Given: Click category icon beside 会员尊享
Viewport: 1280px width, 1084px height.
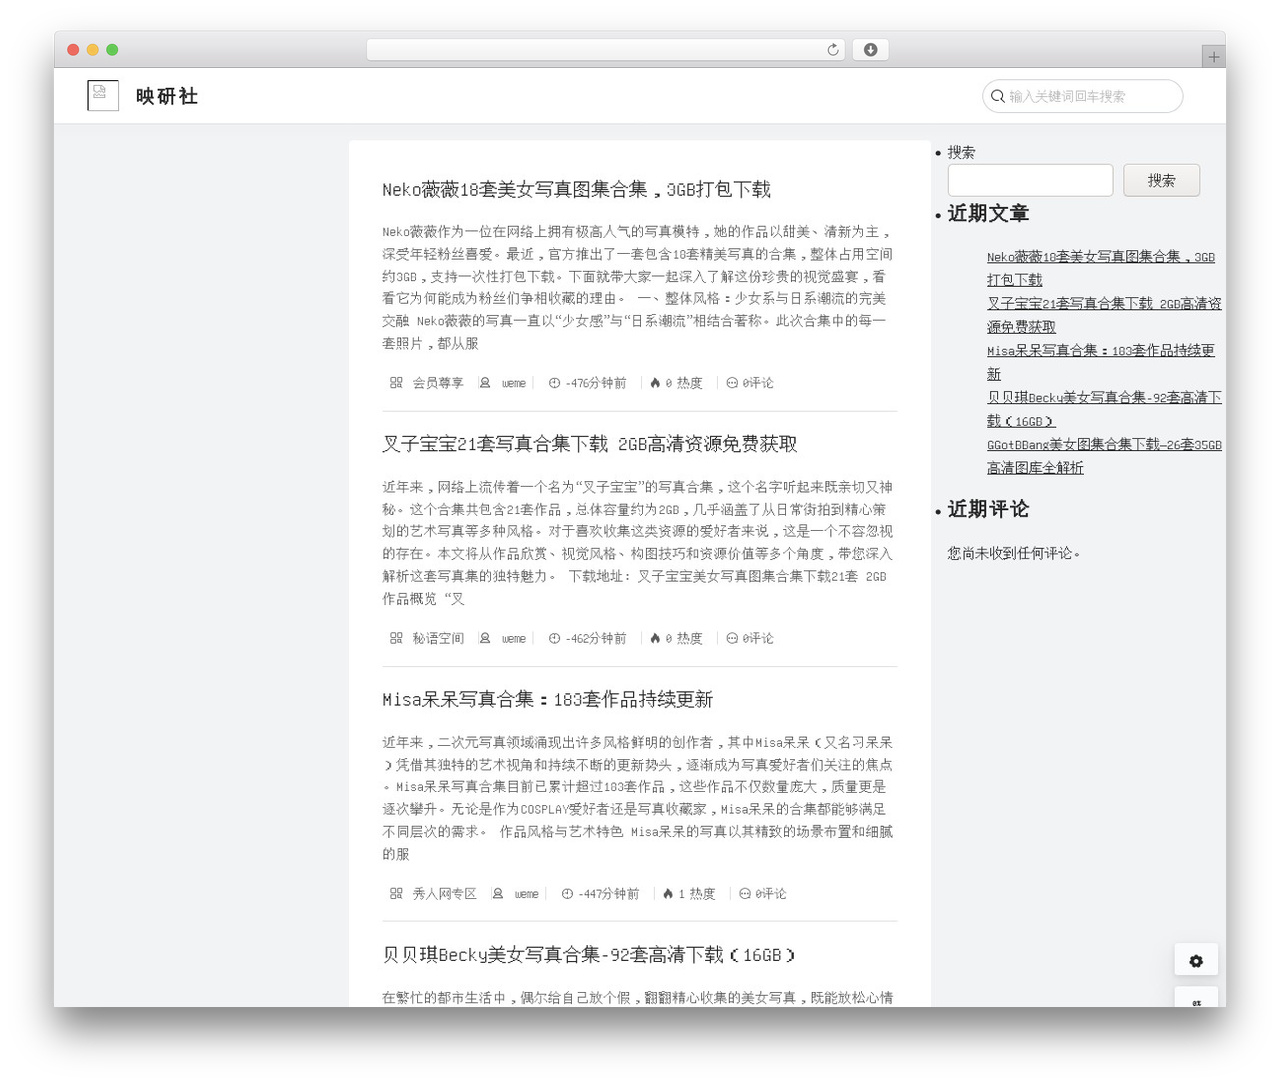Looking at the screenshot, I should click(x=396, y=383).
